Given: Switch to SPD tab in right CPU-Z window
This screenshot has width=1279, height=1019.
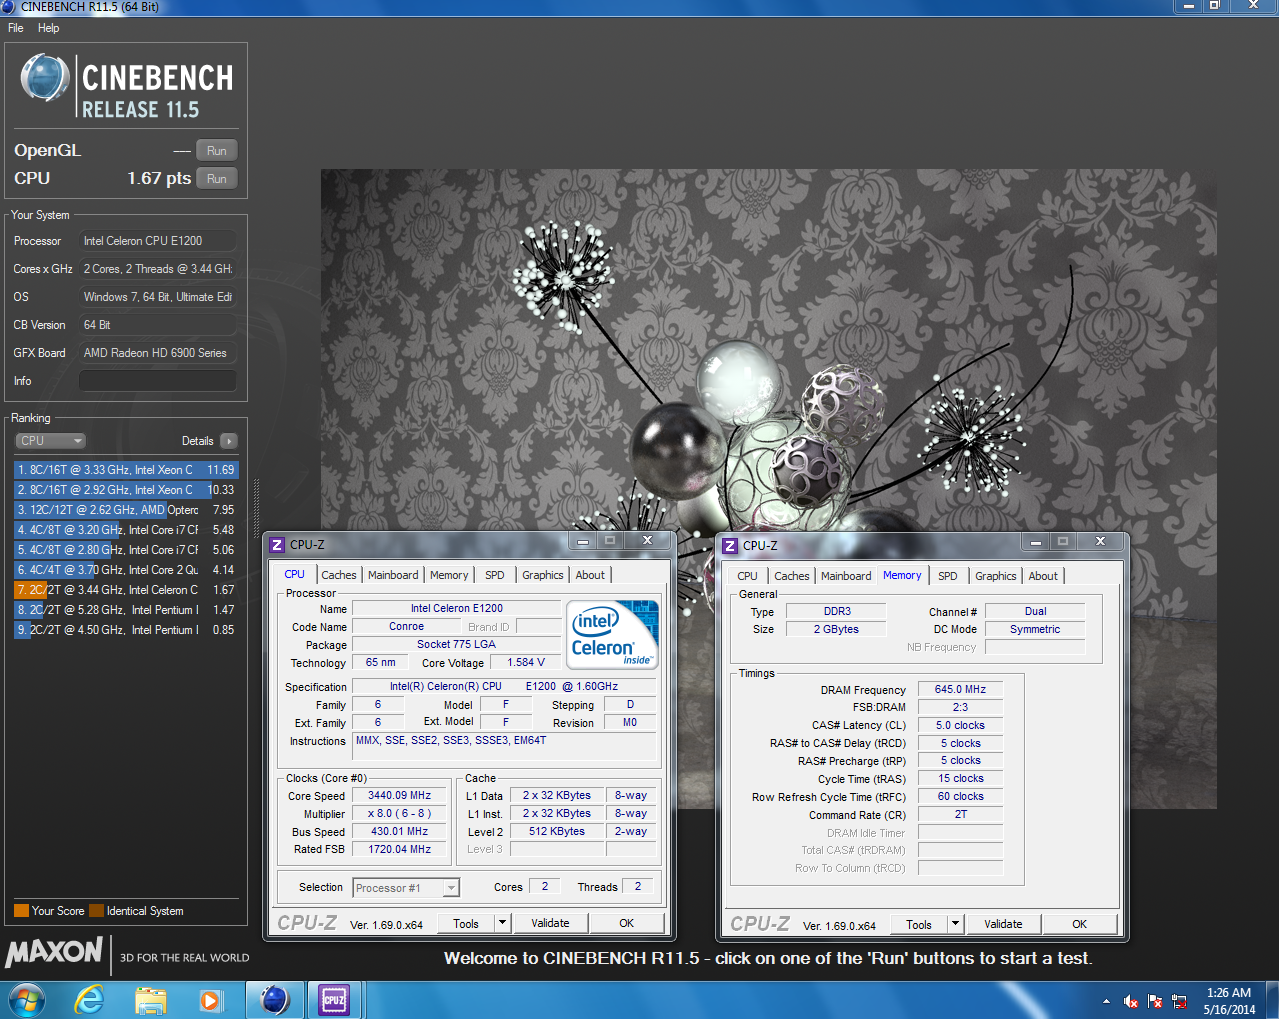Looking at the screenshot, I should pos(948,576).
